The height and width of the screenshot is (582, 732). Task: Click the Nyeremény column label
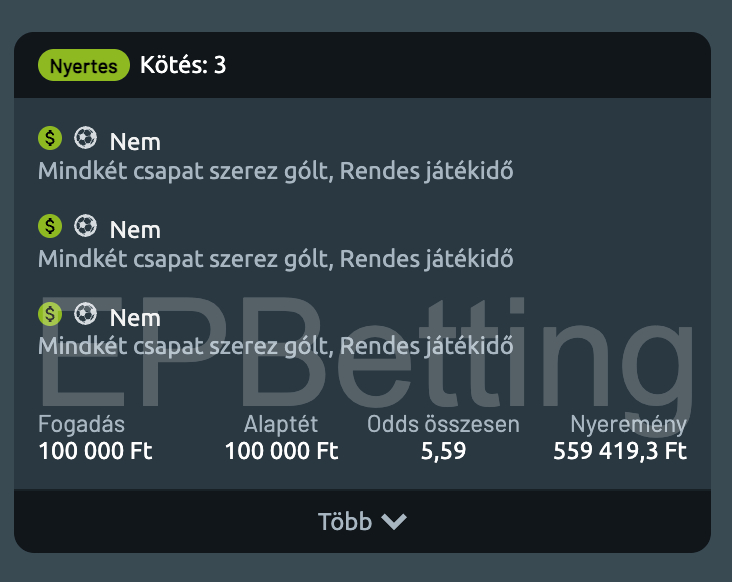coord(628,425)
